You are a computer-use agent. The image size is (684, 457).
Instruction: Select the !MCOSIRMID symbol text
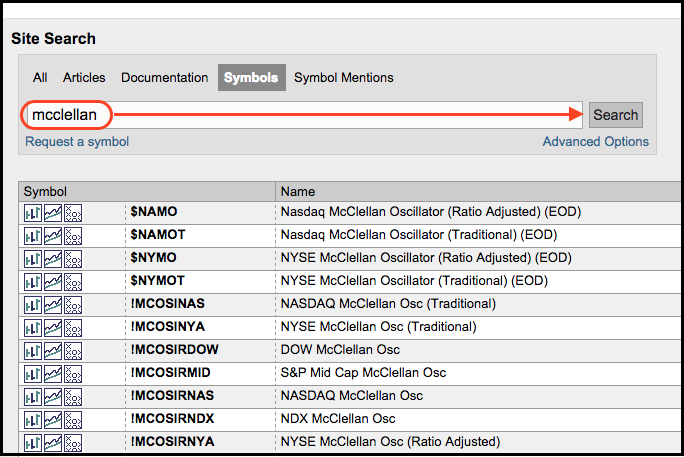coord(171,373)
